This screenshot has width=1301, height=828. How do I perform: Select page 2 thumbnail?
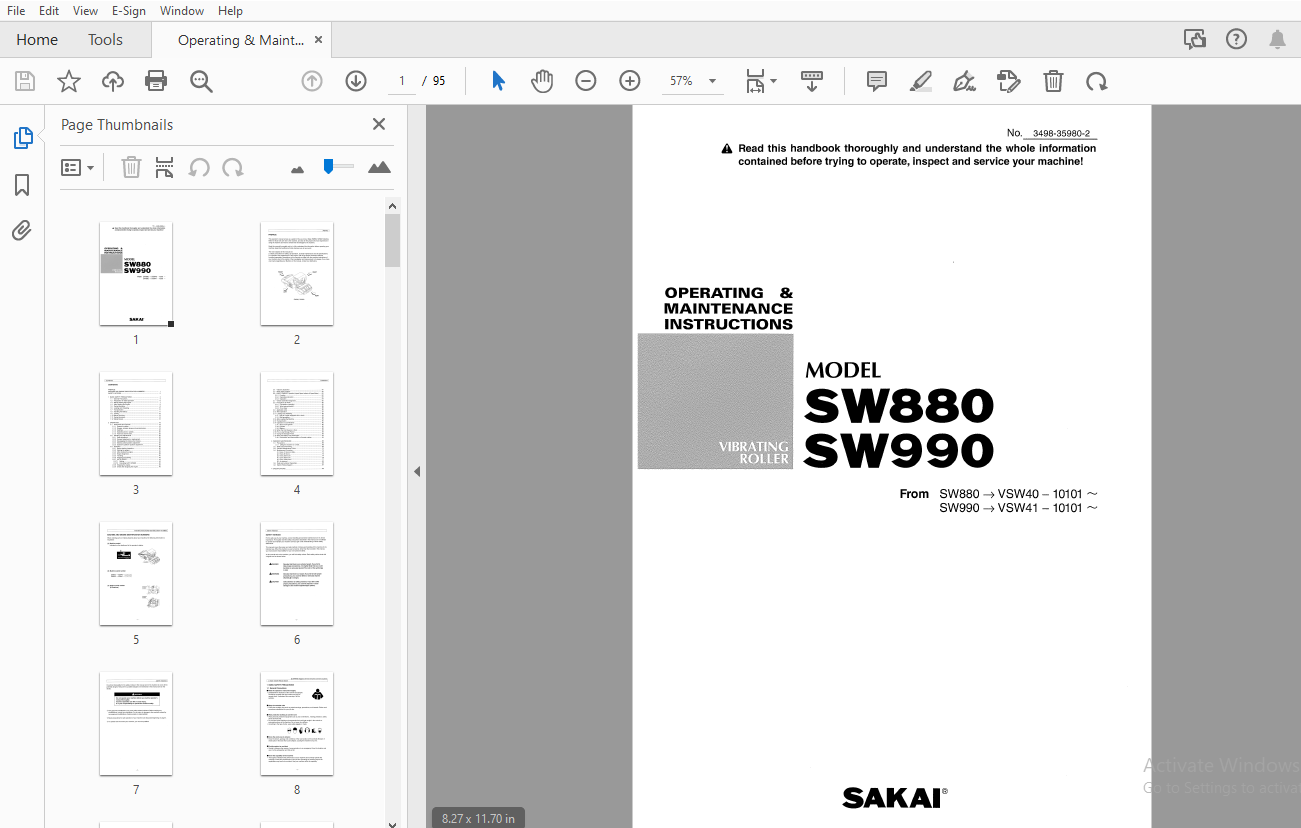tap(297, 273)
